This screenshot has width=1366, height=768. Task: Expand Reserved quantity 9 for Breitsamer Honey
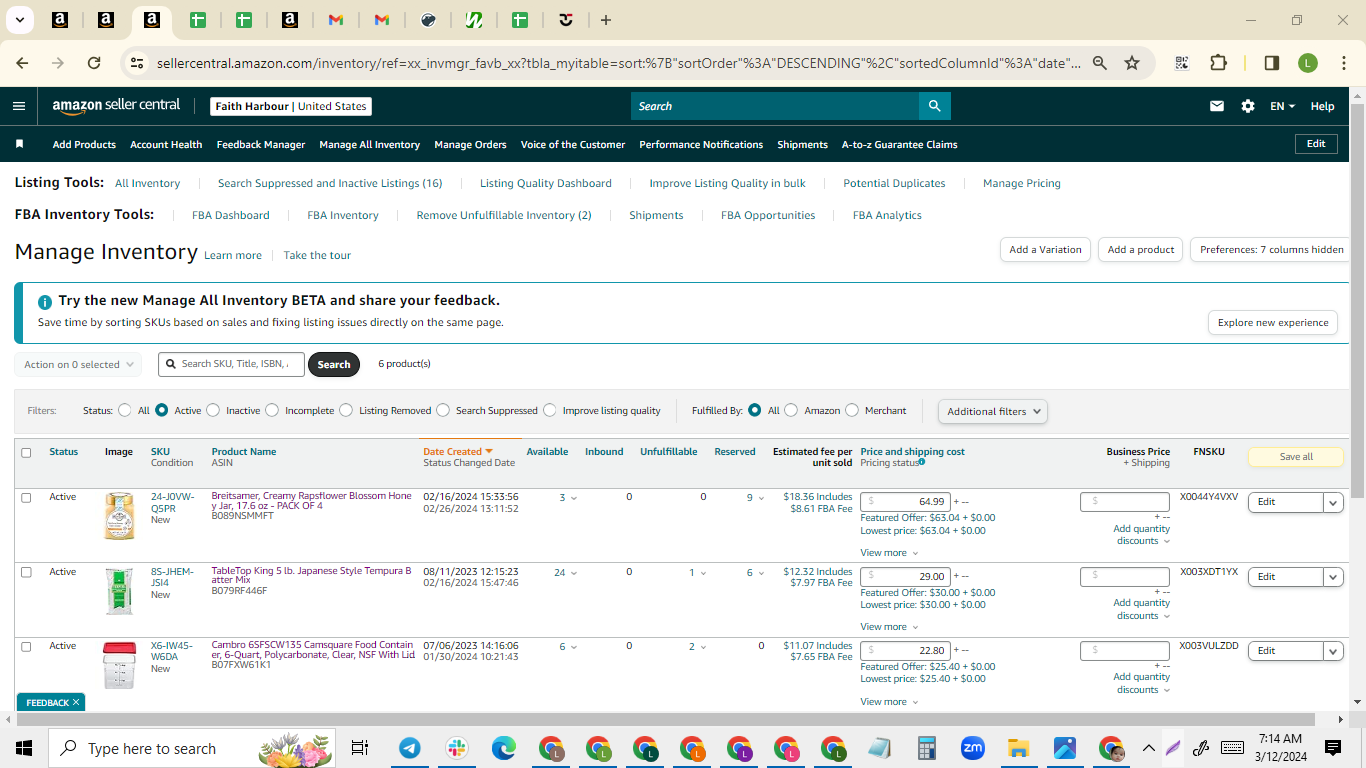(755, 498)
